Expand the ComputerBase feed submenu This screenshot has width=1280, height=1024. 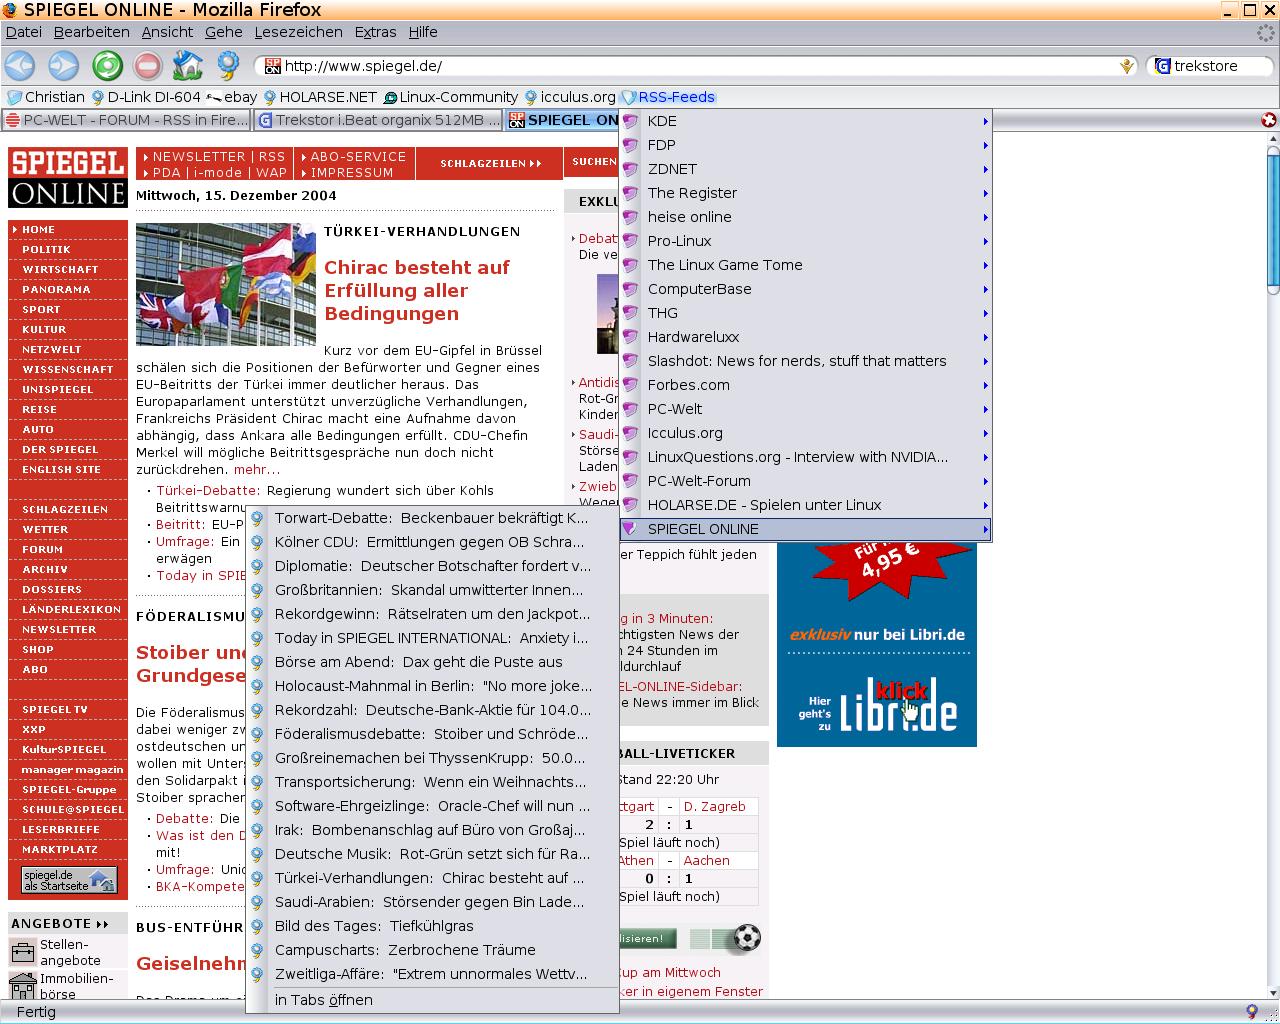coord(985,289)
